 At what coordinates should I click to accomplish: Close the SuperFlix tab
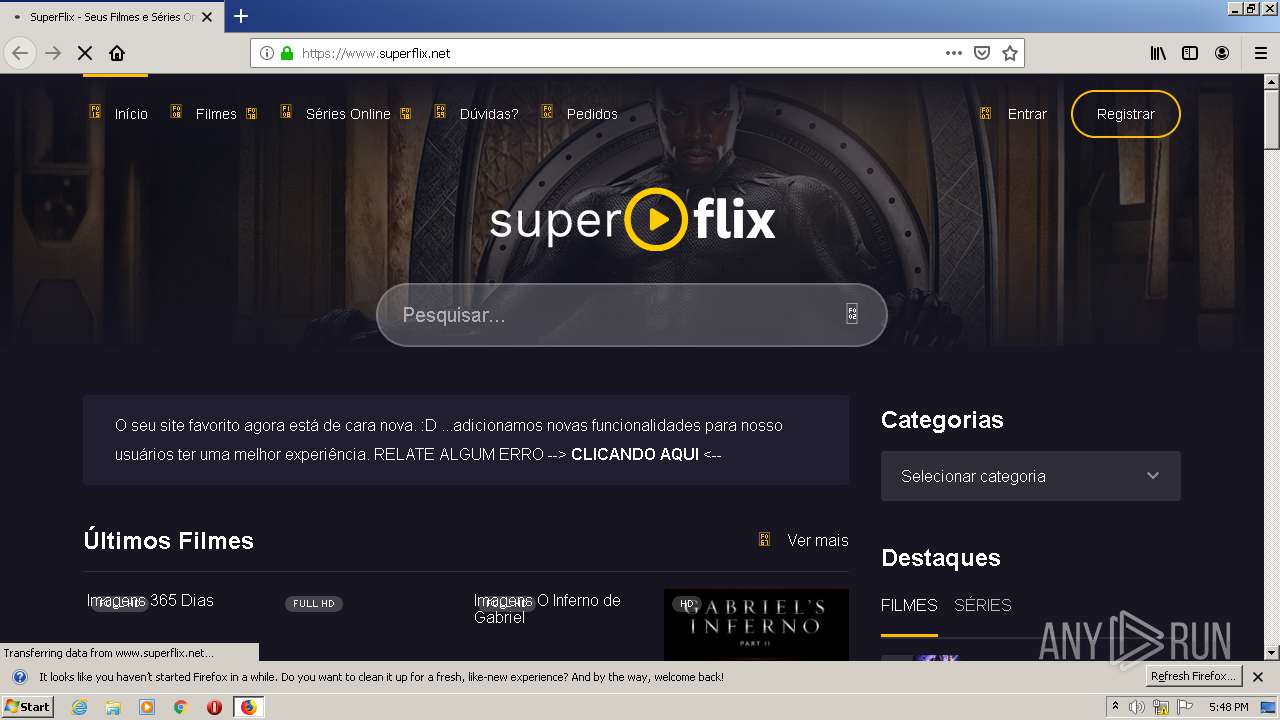click(x=207, y=17)
